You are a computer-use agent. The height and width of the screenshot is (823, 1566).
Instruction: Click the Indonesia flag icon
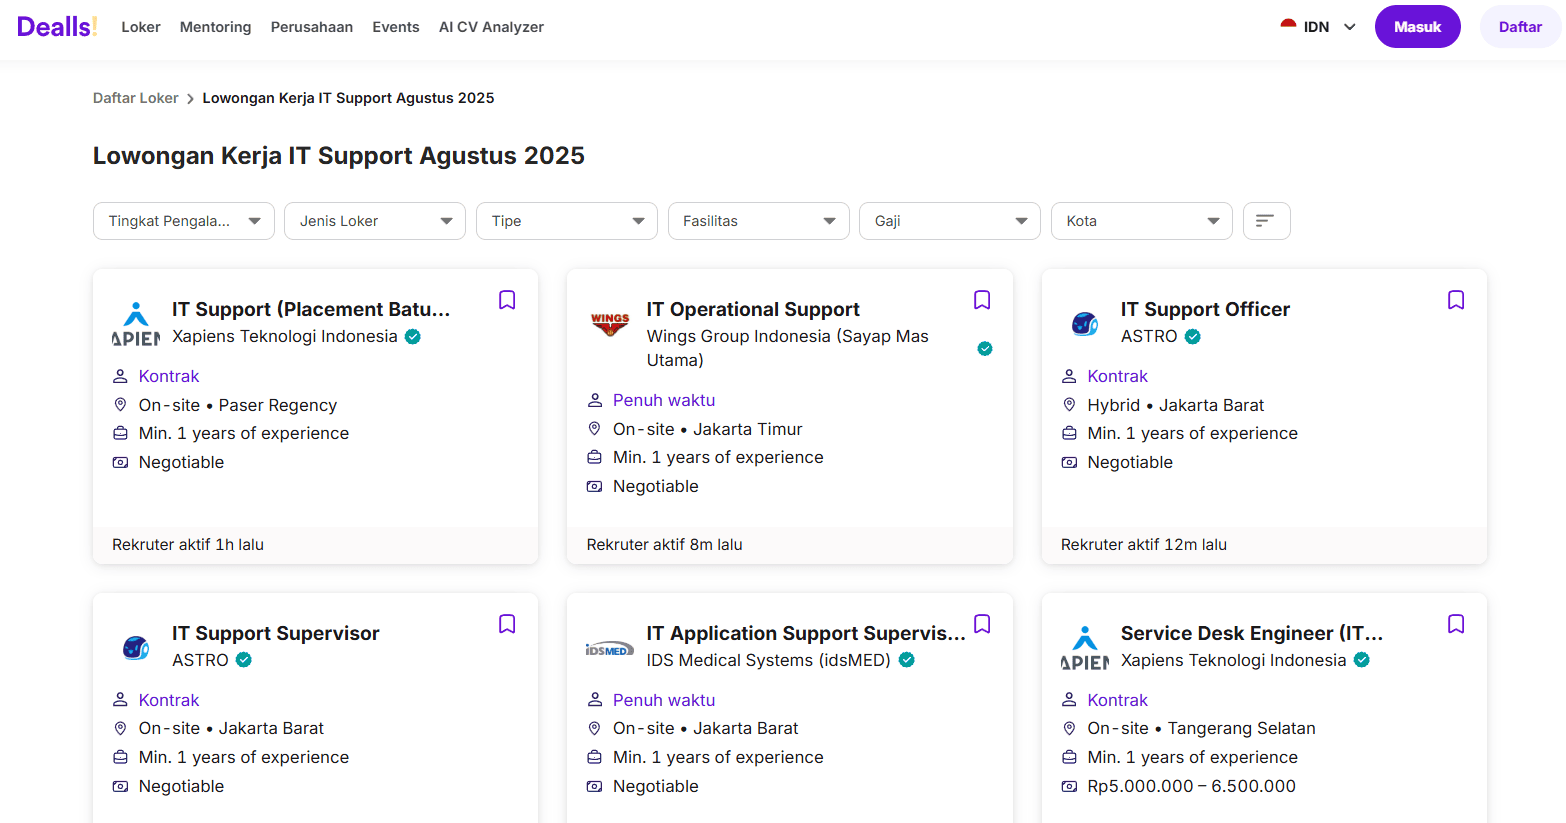click(x=1289, y=26)
